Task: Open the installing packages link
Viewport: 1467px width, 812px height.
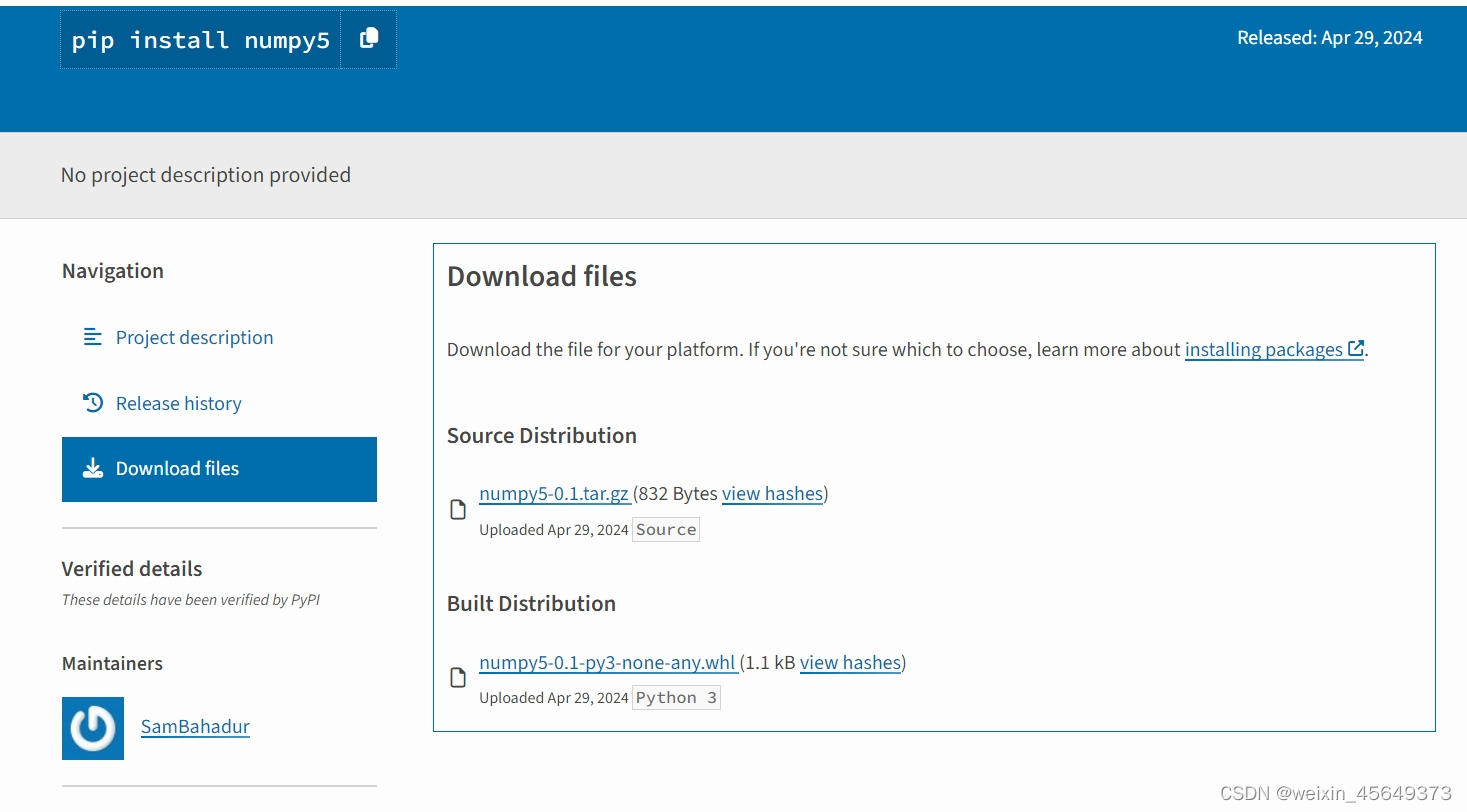Action: click(1274, 349)
